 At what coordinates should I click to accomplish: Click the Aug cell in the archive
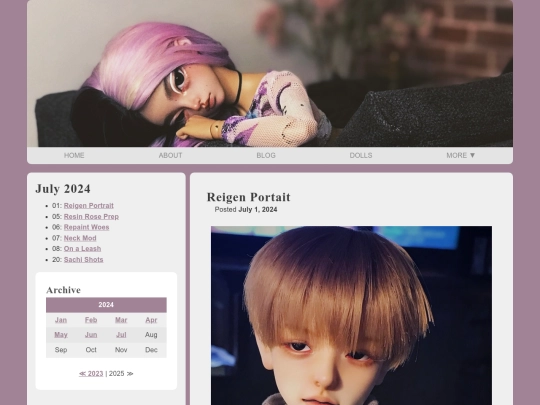151,335
